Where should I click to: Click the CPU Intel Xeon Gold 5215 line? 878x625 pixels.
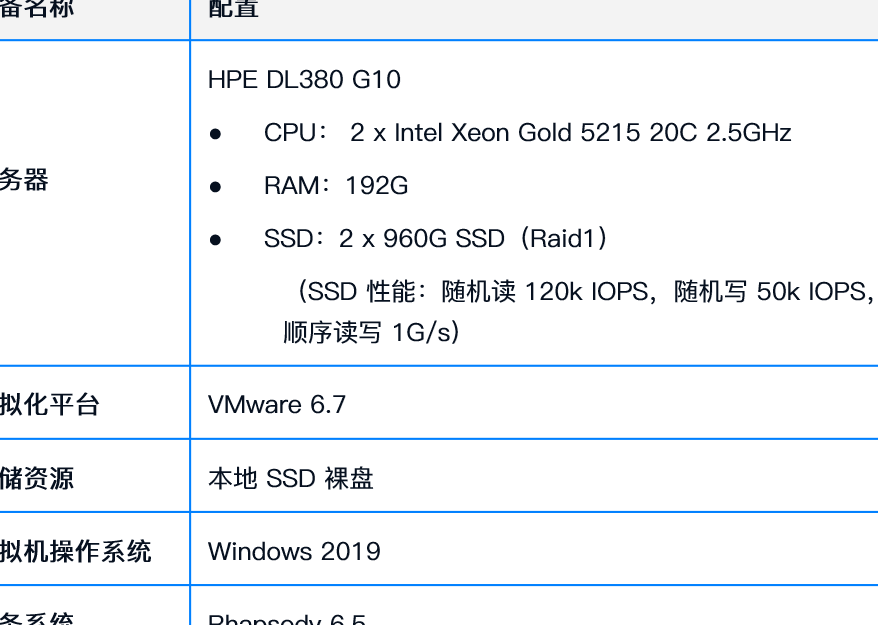point(527,133)
